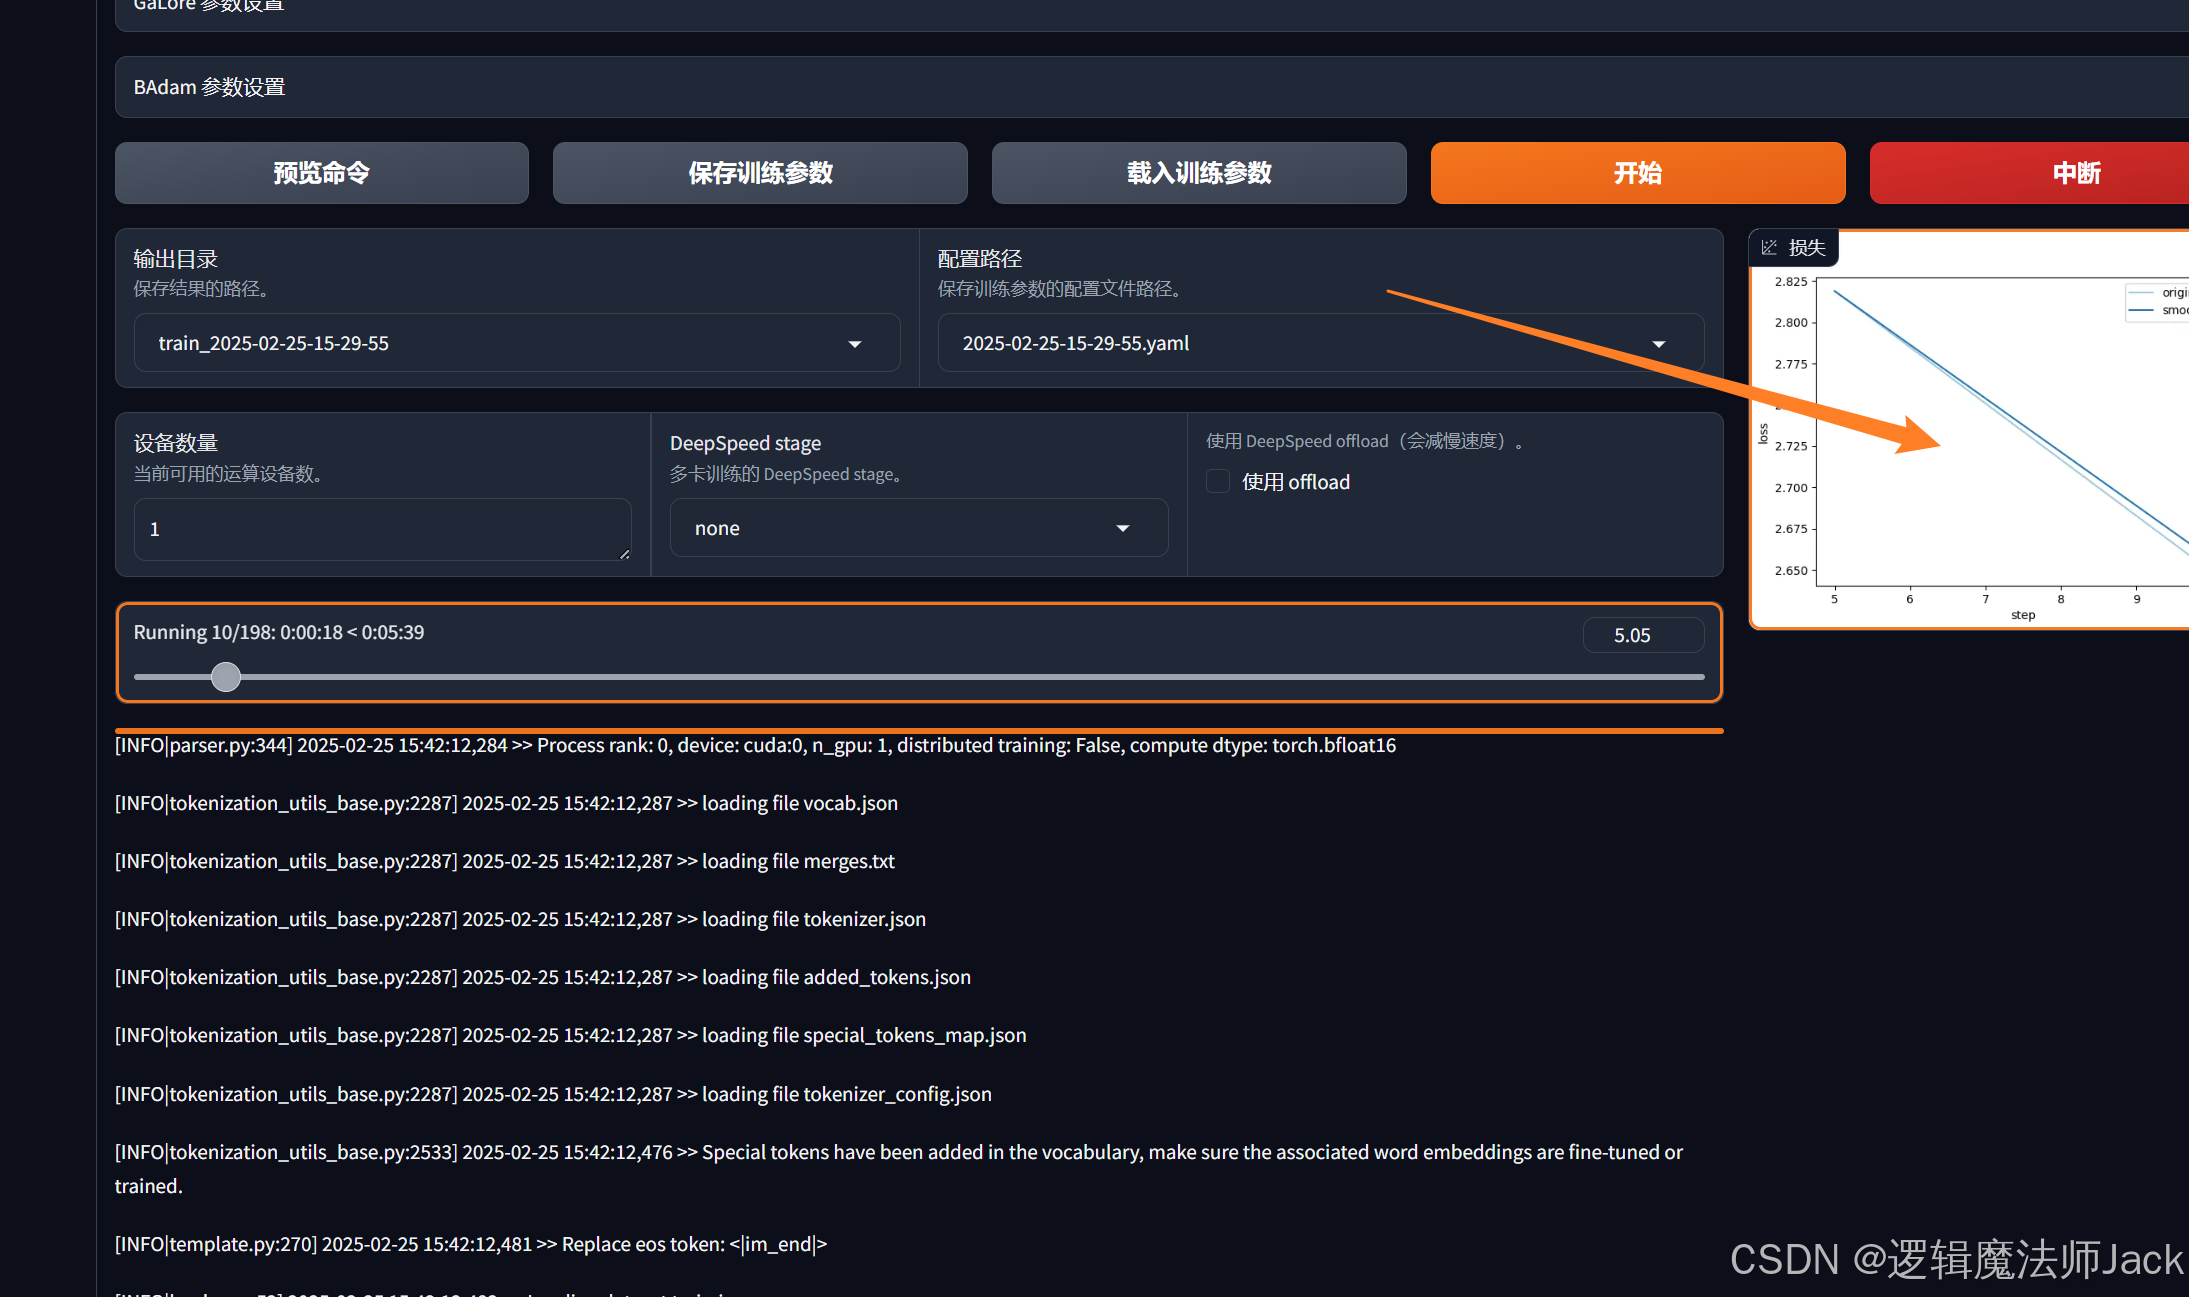The height and width of the screenshot is (1297, 2189).
Task: Toggle the 使用 offload checkbox
Action: click(1218, 482)
